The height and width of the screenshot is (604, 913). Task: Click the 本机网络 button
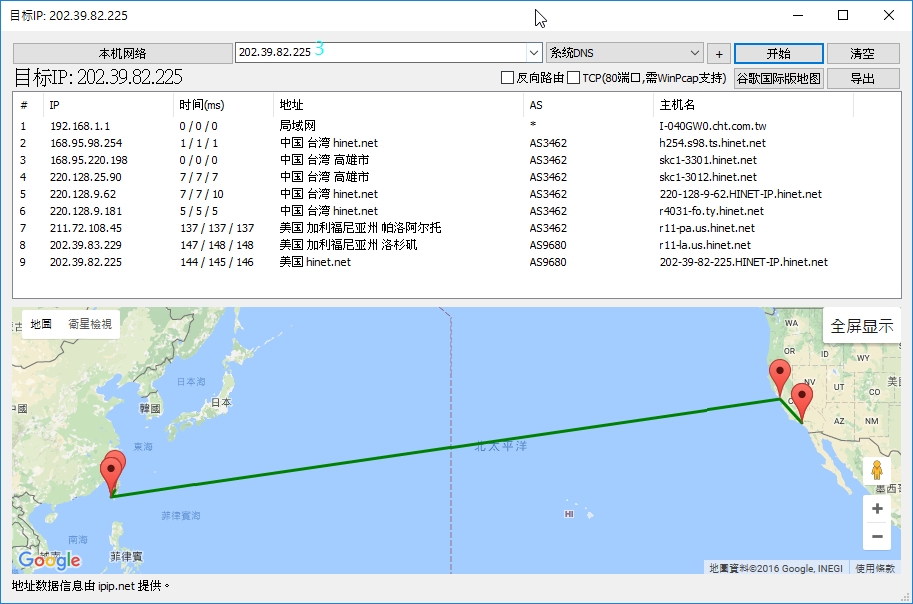(x=122, y=53)
